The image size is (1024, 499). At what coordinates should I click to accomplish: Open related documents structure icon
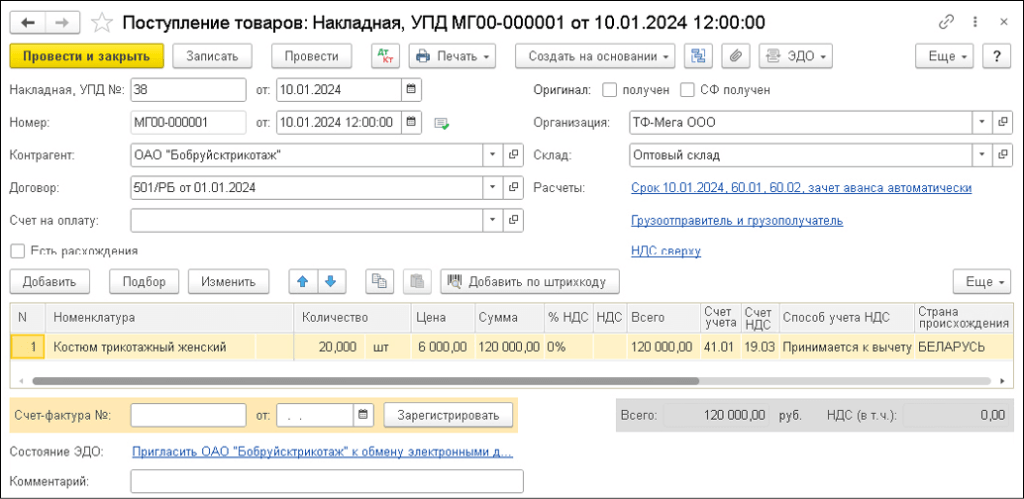[698, 56]
